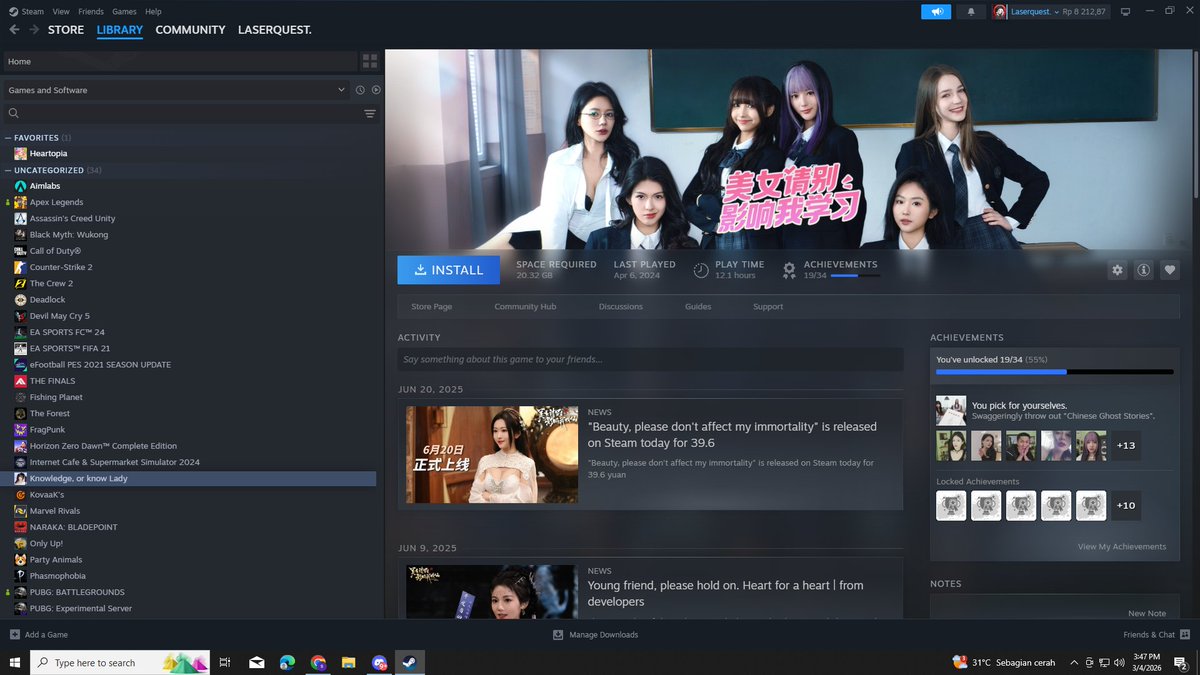The height and width of the screenshot is (675, 1200).
Task: Open the Mail app in taskbar
Action: point(257,662)
